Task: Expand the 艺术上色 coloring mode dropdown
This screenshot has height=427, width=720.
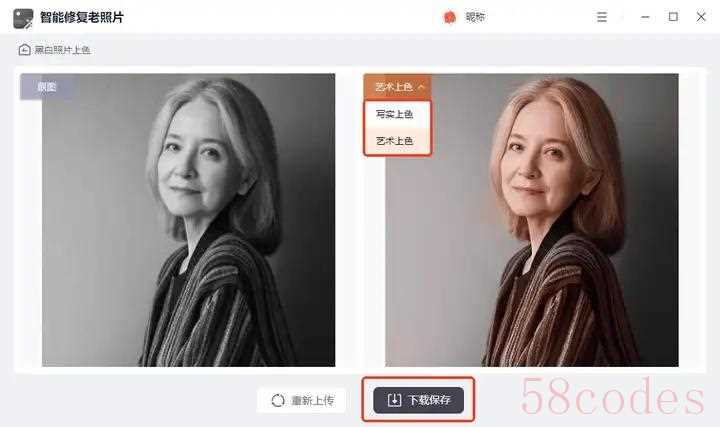Action: pos(398,86)
